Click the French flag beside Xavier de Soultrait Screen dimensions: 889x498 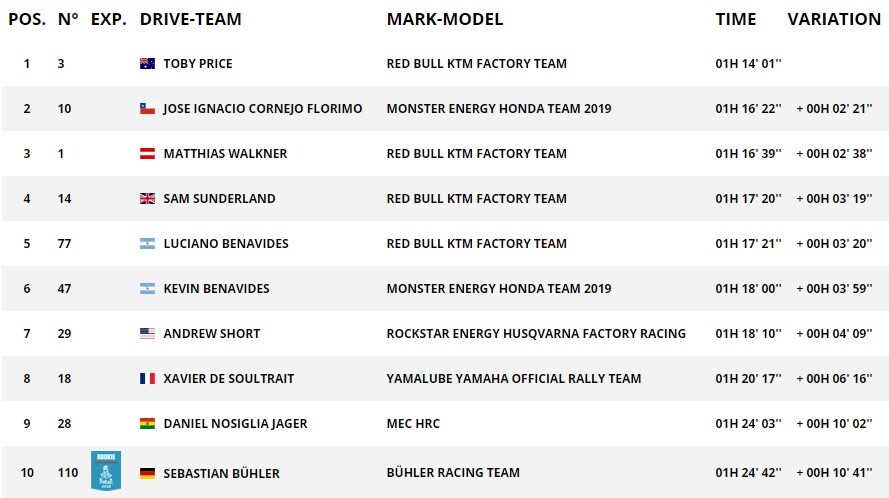point(147,378)
